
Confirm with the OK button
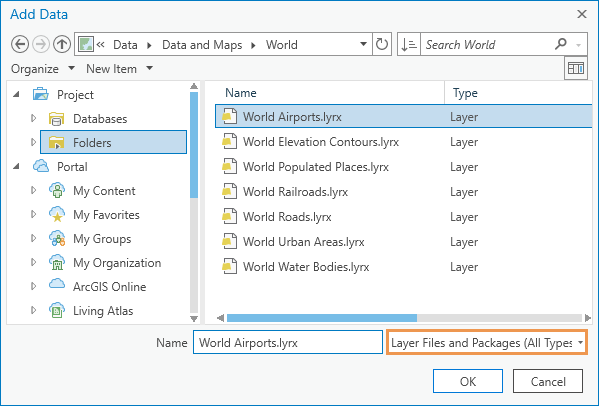coord(468,381)
